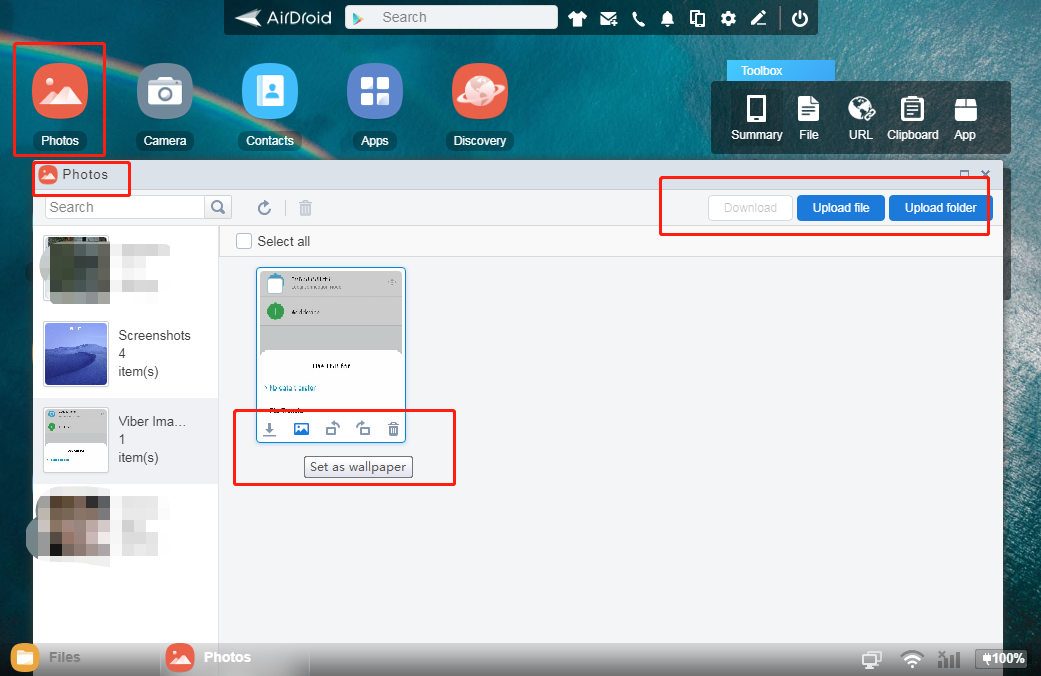
Task: Open the Contacts desktop icon
Action: coord(270,91)
